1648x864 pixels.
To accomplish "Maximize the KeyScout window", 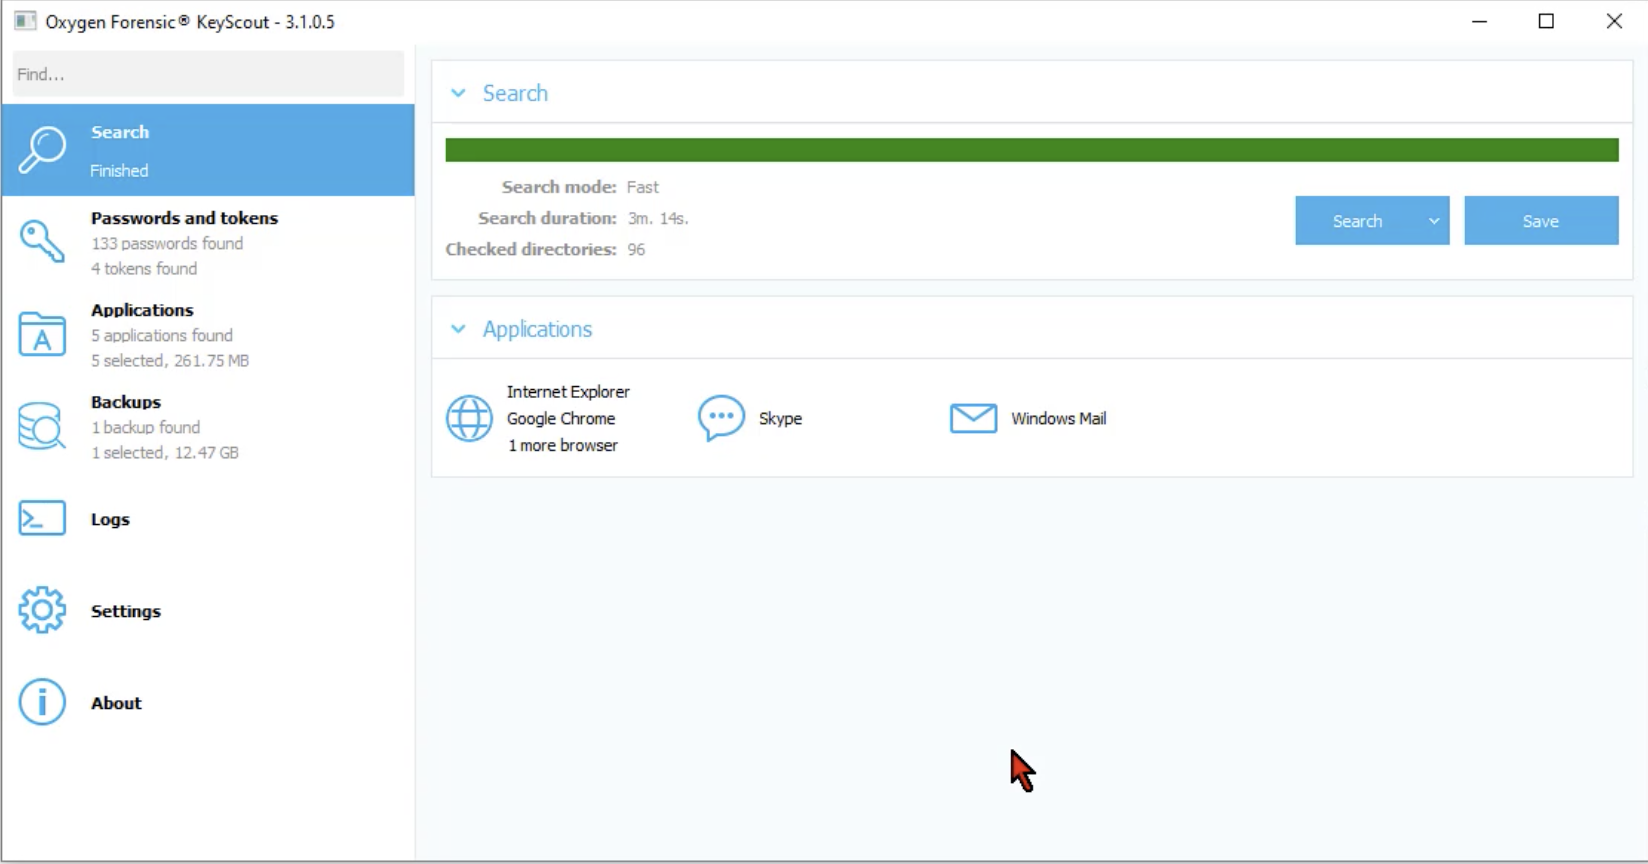I will 1546,21.
